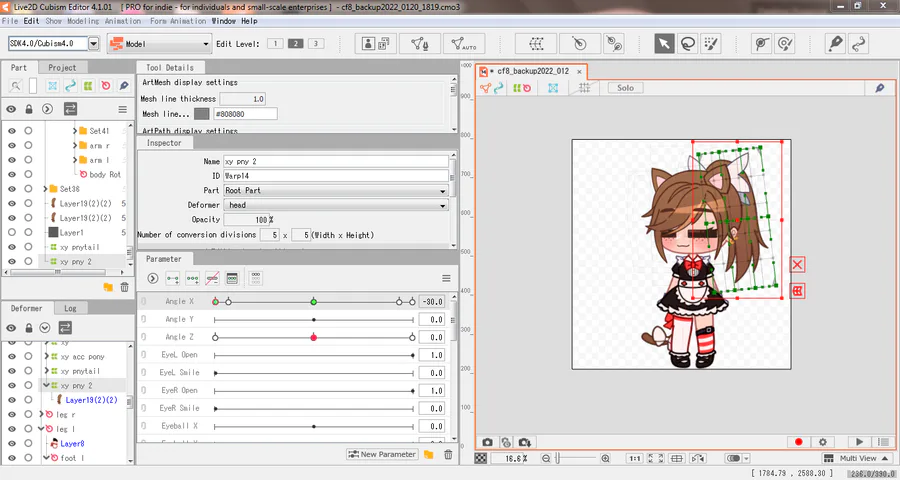Screen dimensions: 900x480
Task: Delete parameter with trash icon
Action: tap(448, 455)
